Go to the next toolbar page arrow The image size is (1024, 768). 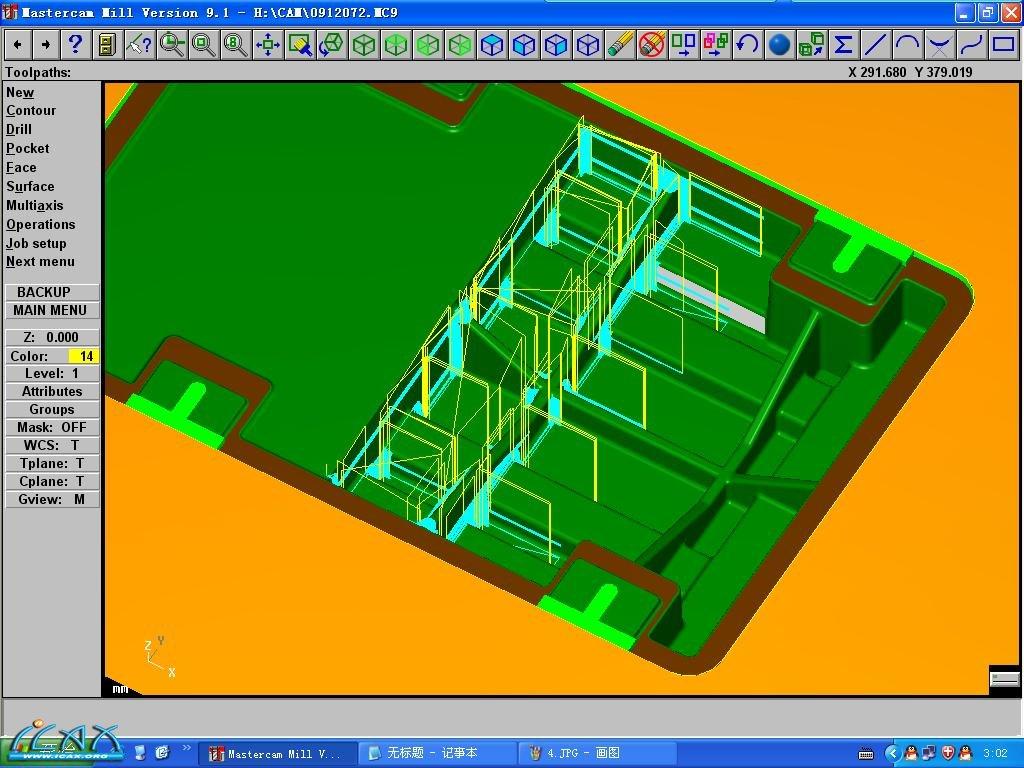coord(46,45)
